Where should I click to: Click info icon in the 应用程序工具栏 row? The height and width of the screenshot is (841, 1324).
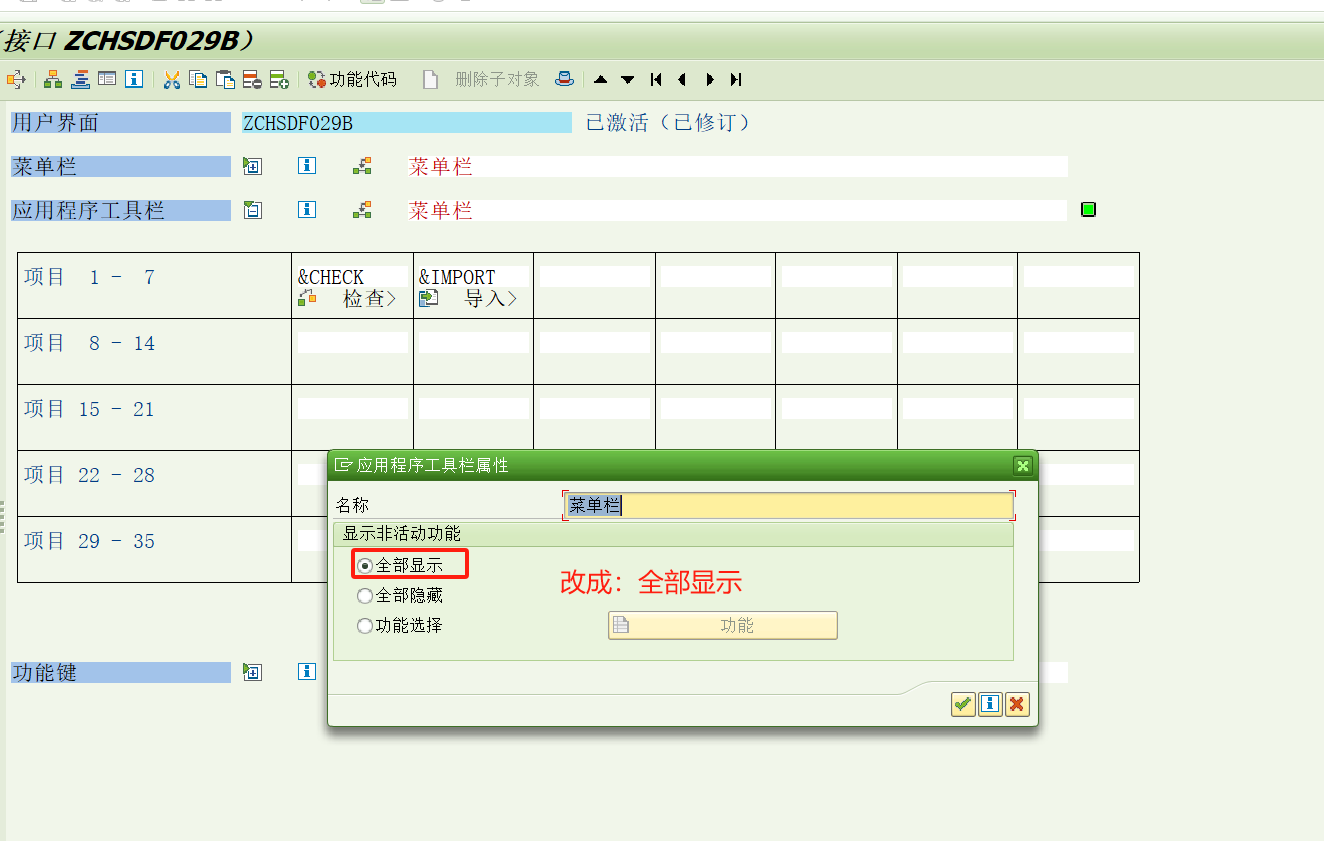(308, 210)
